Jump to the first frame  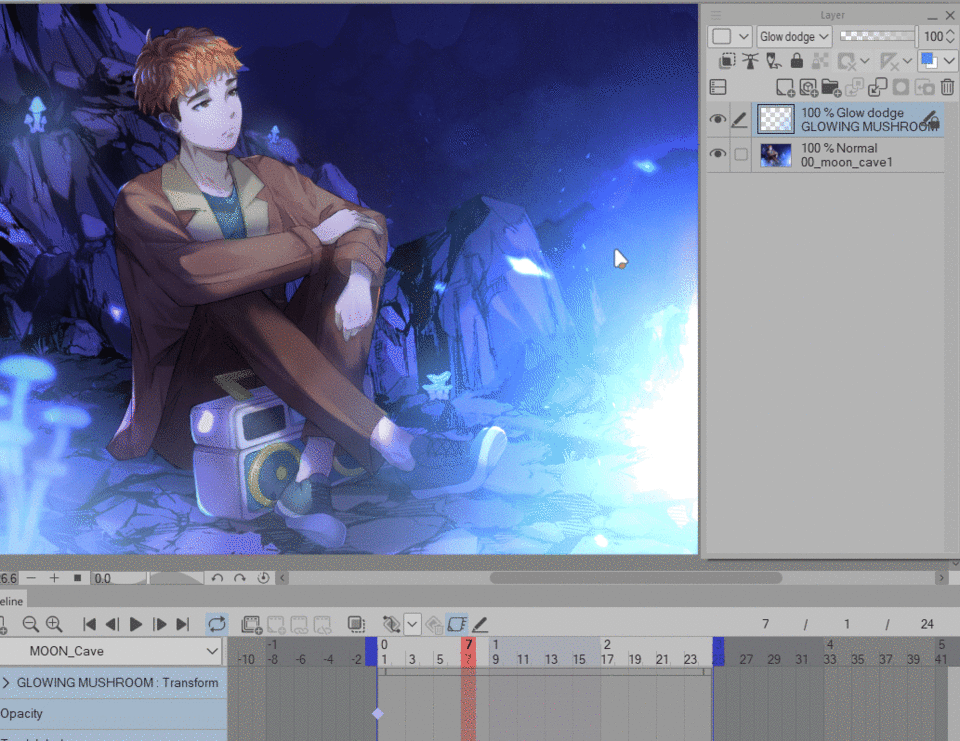click(x=89, y=624)
